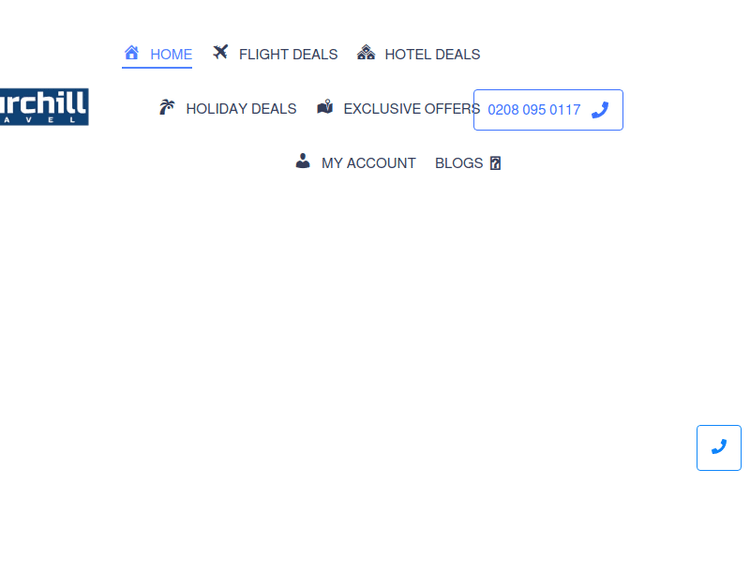750x563 pixels.
Task: Click the Churchill Travel logo
Action: [44, 107]
